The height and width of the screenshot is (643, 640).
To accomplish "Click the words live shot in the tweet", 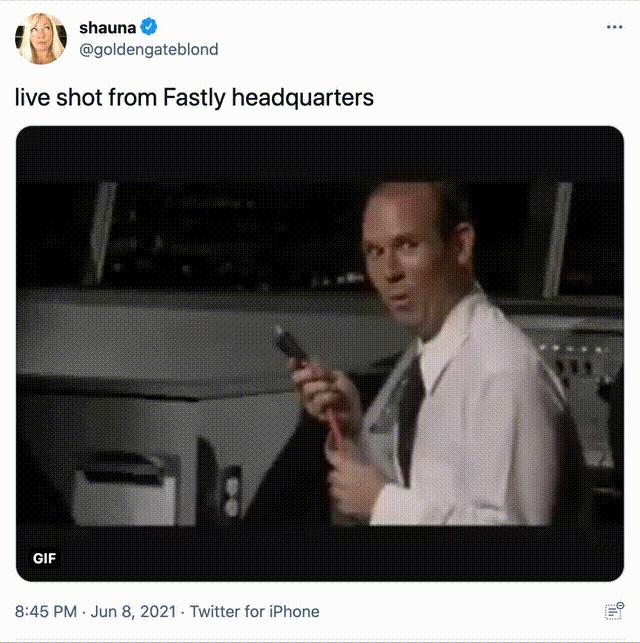I will 59,98.
